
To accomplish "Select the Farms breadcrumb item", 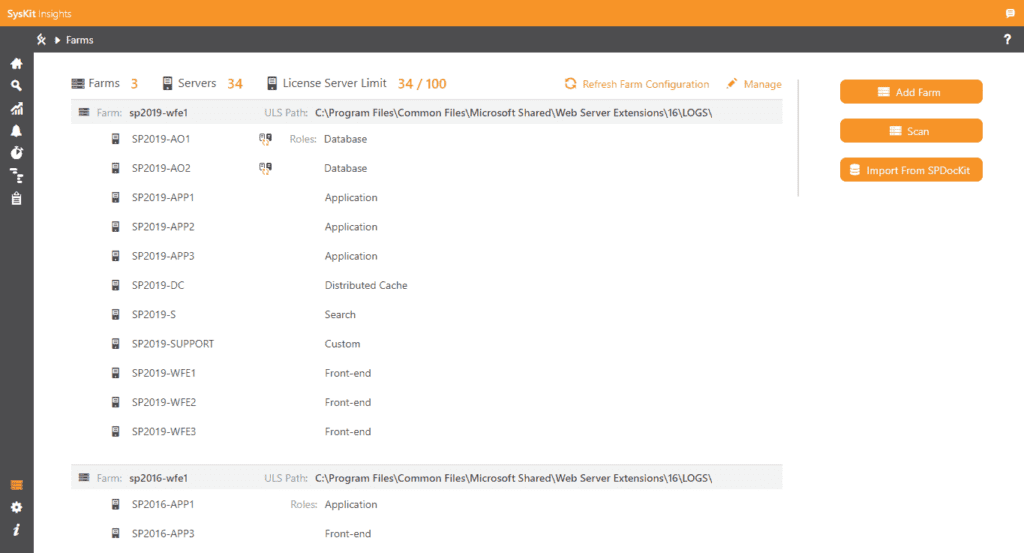I will coord(80,40).
